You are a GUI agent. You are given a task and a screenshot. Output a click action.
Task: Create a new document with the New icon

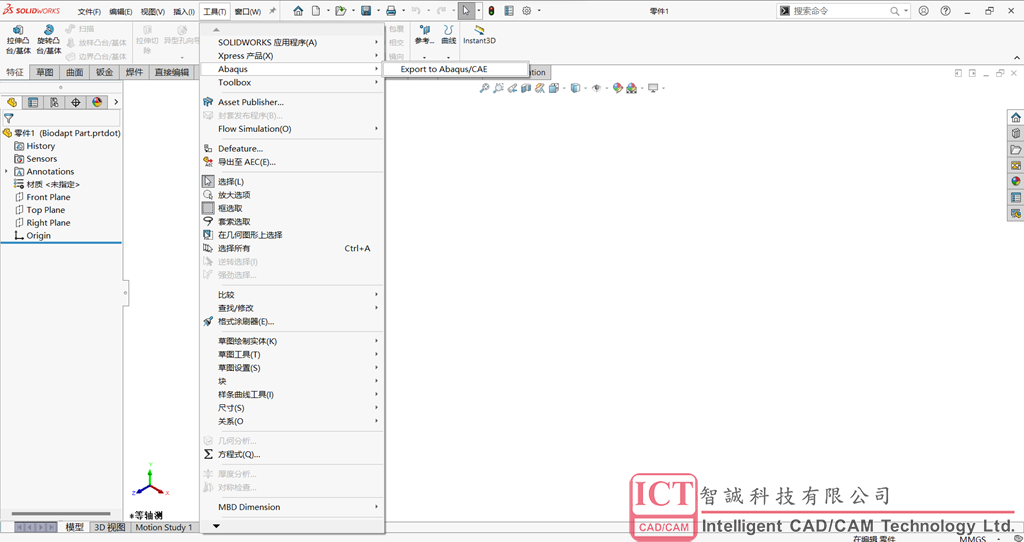point(316,11)
